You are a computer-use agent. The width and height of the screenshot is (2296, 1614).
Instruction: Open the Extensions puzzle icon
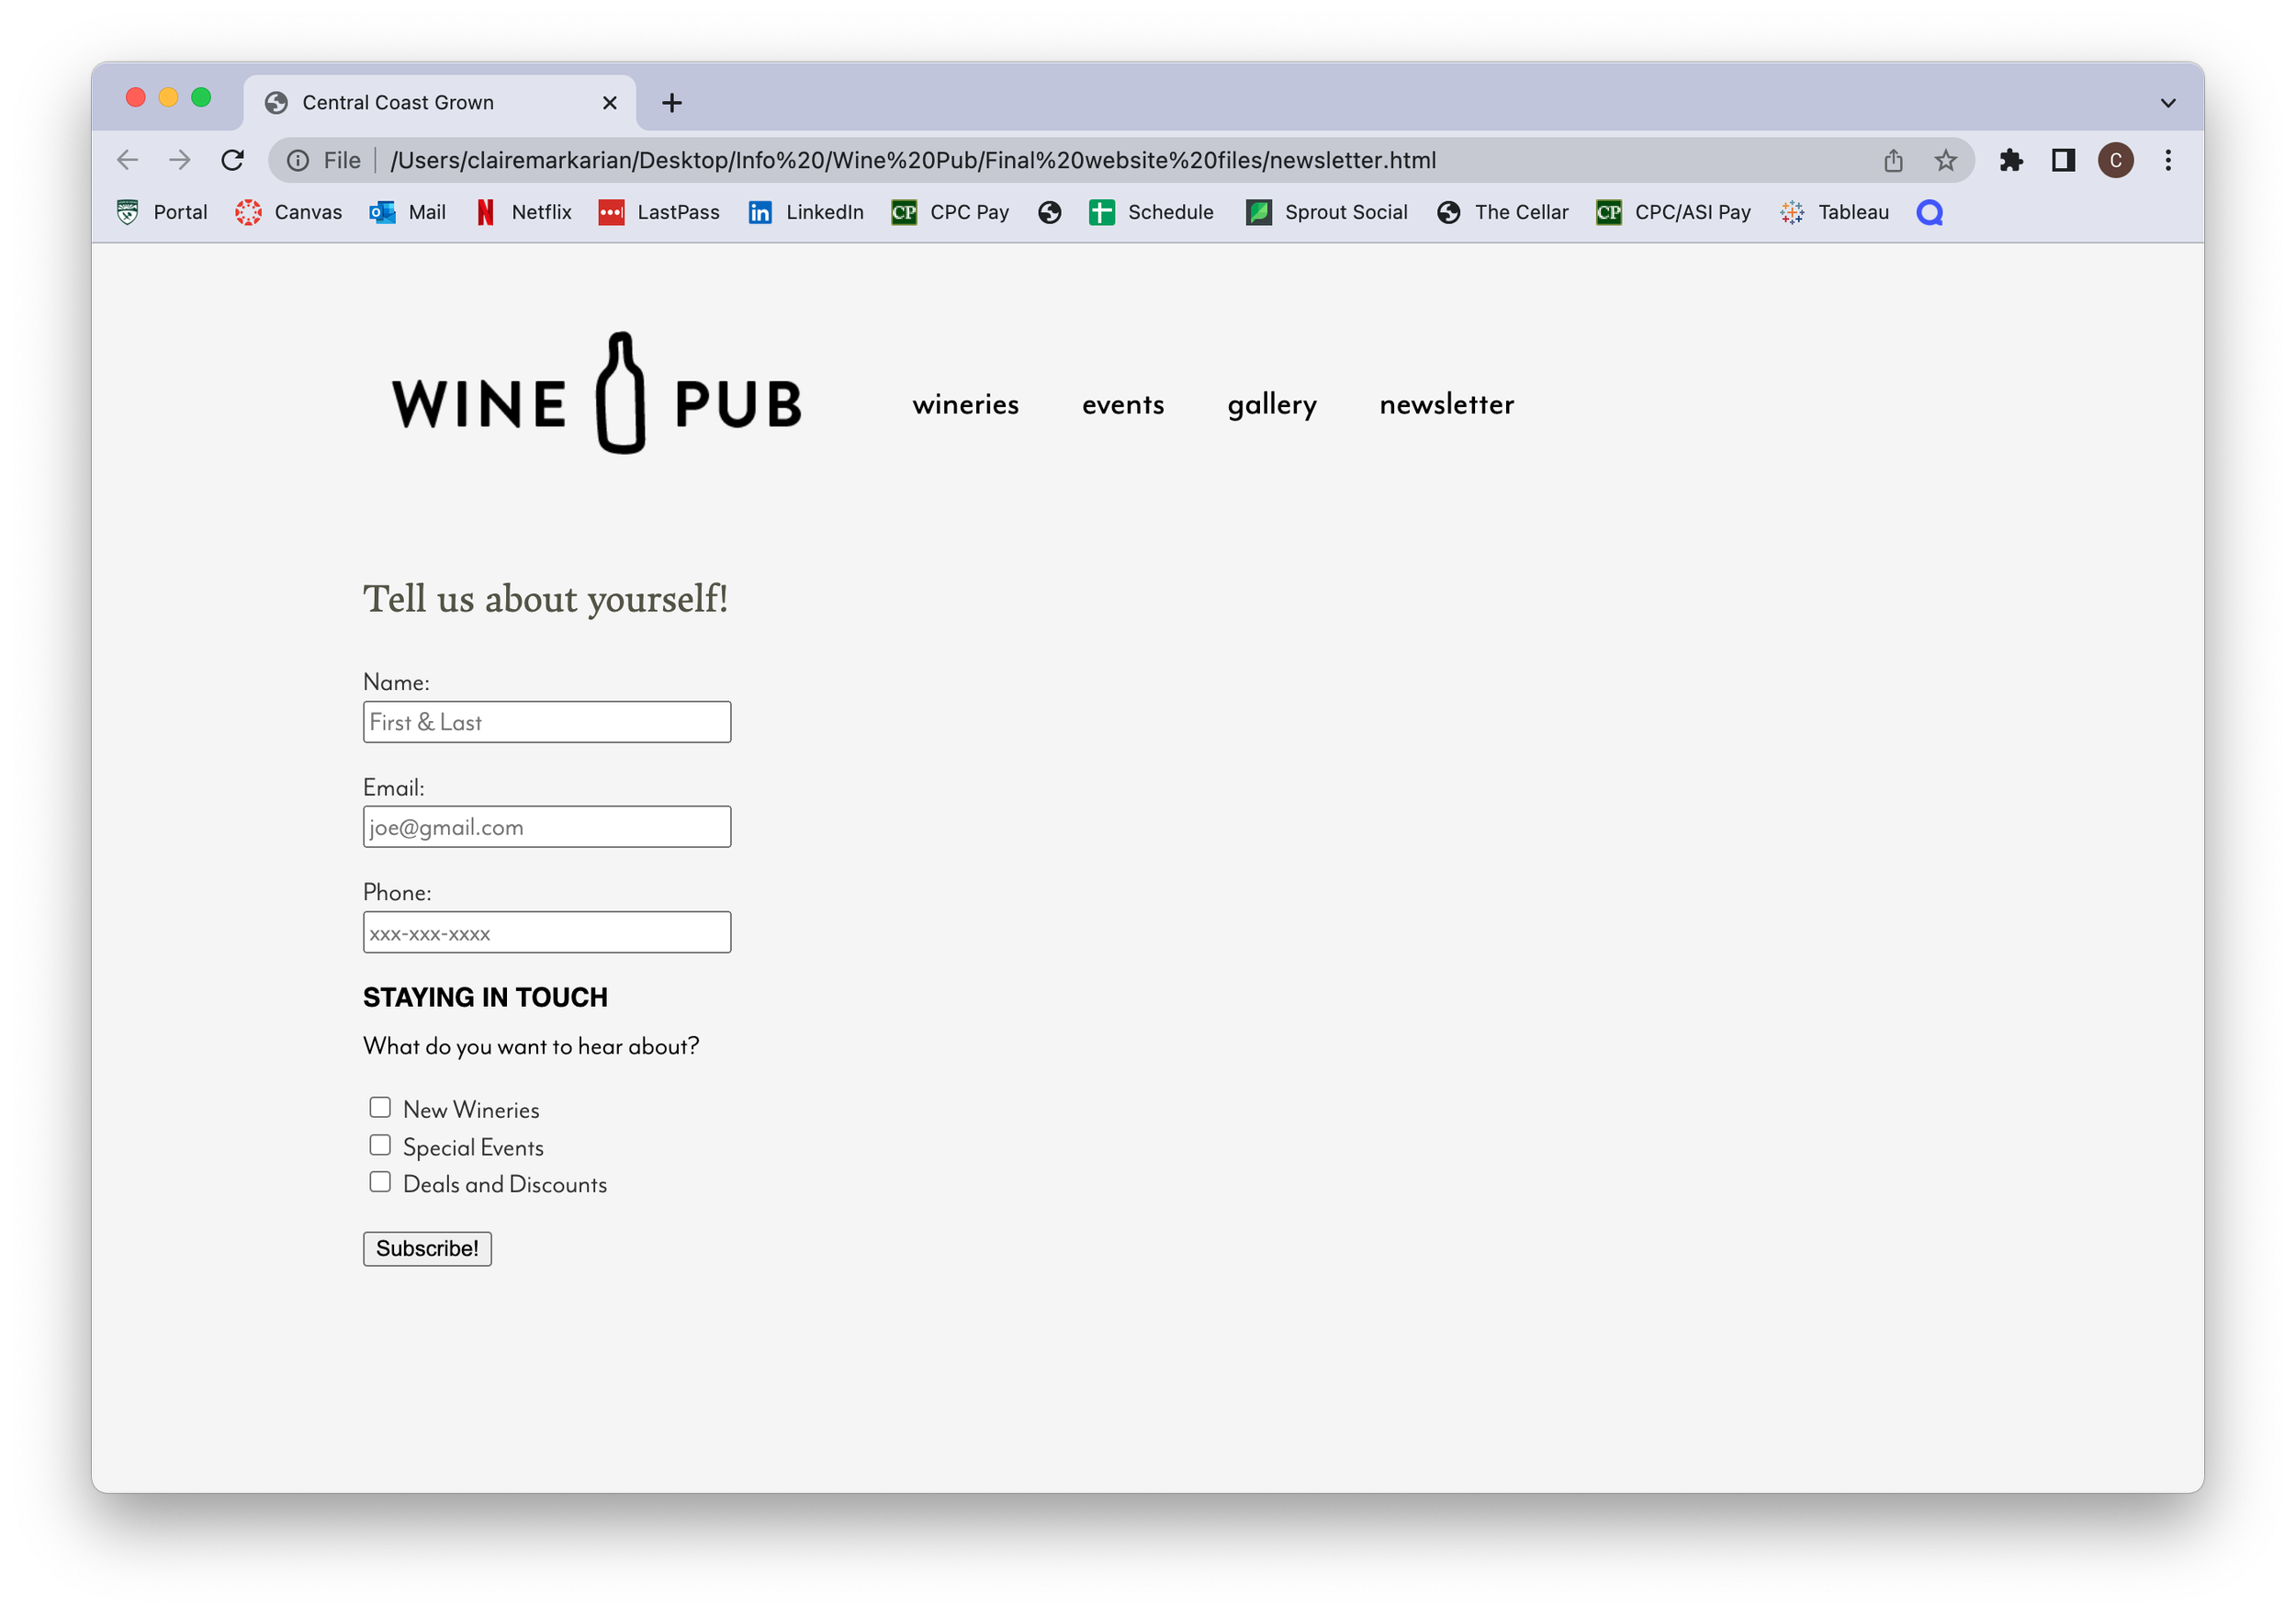click(2011, 160)
